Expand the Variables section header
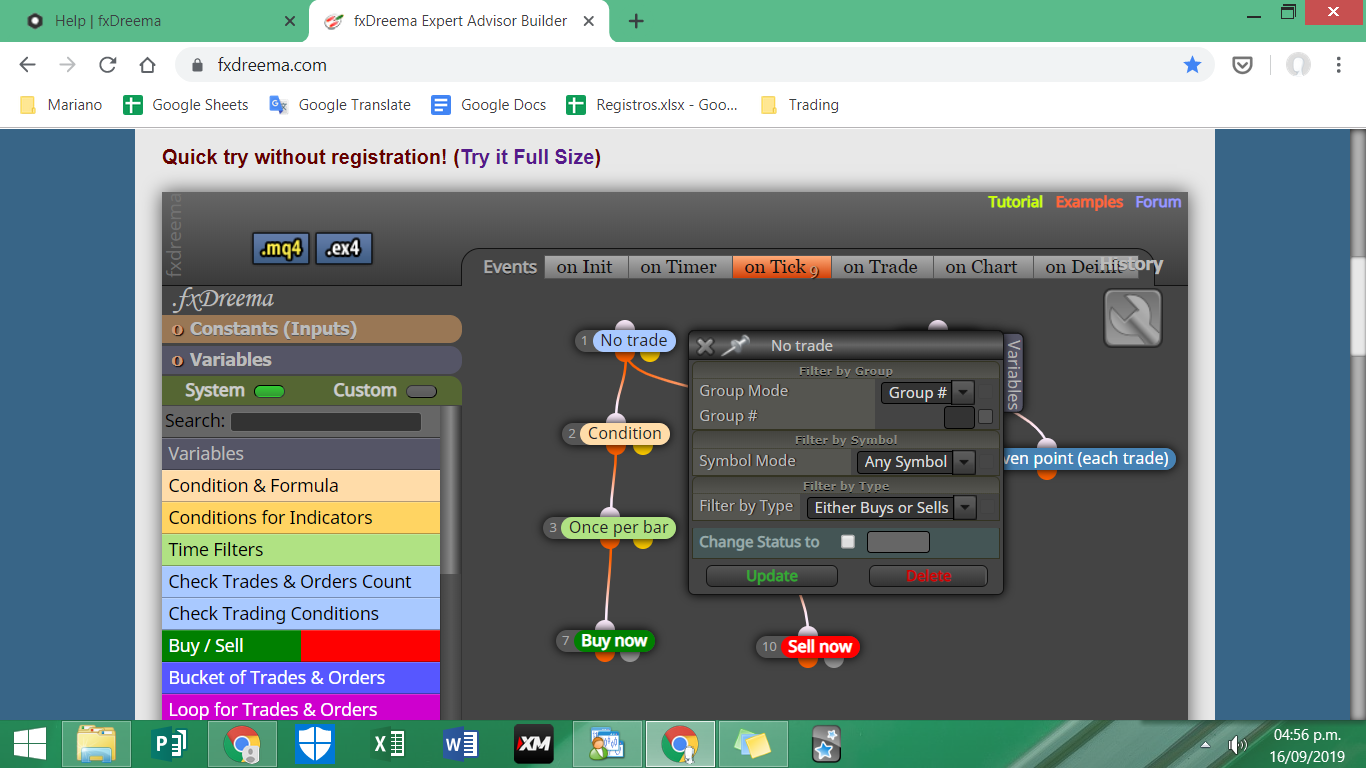 (x=312, y=360)
